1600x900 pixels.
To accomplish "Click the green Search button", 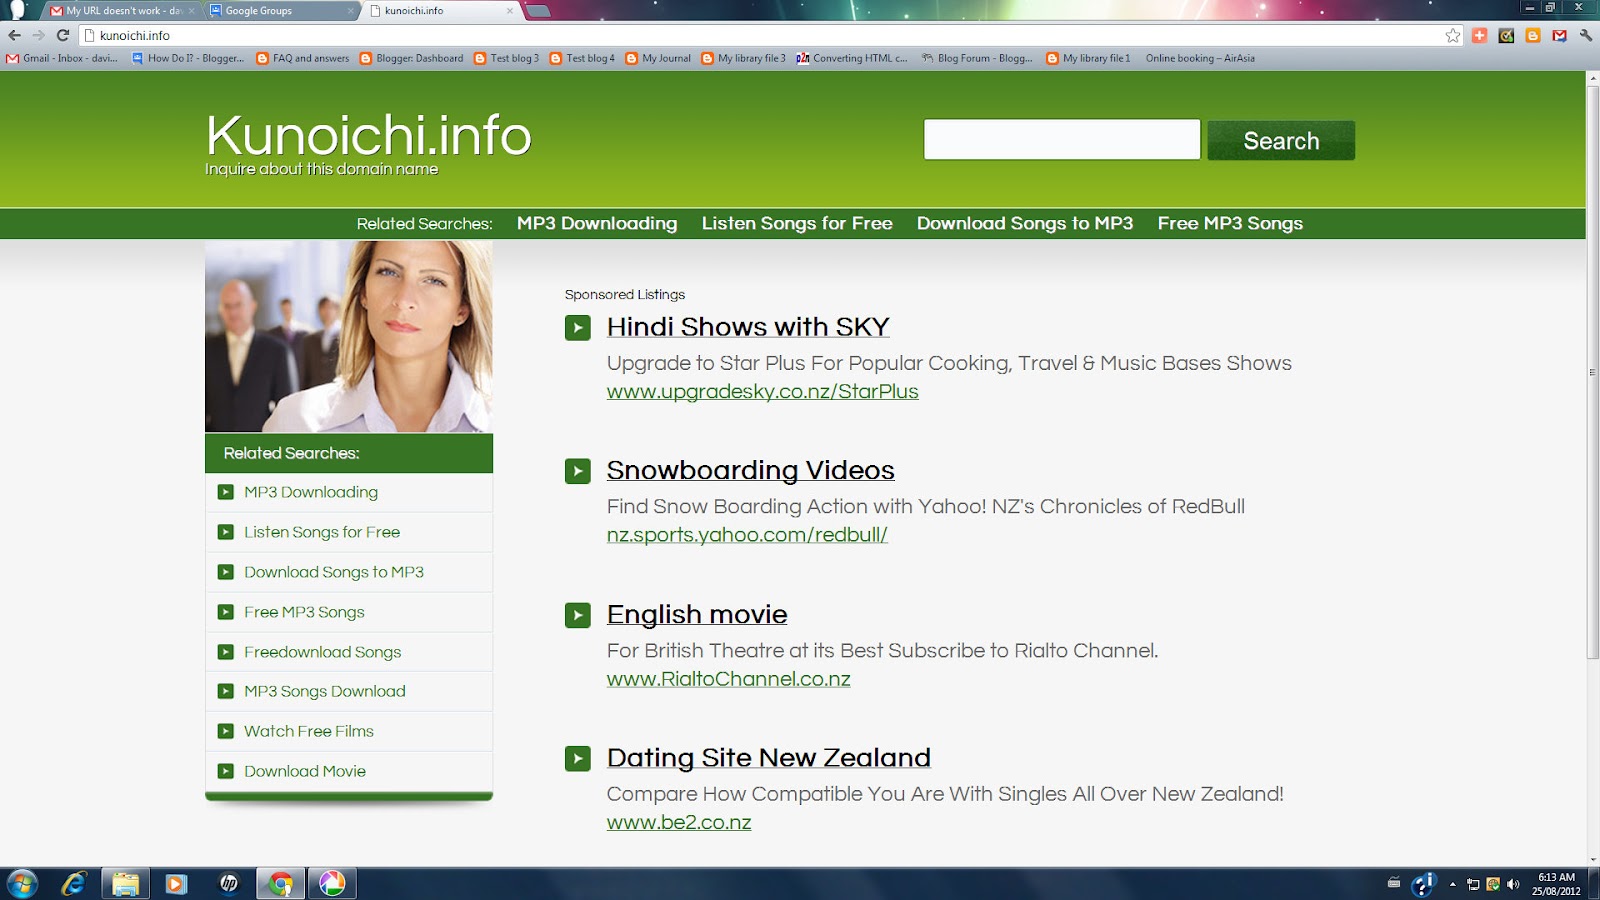I will (x=1281, y=140).
